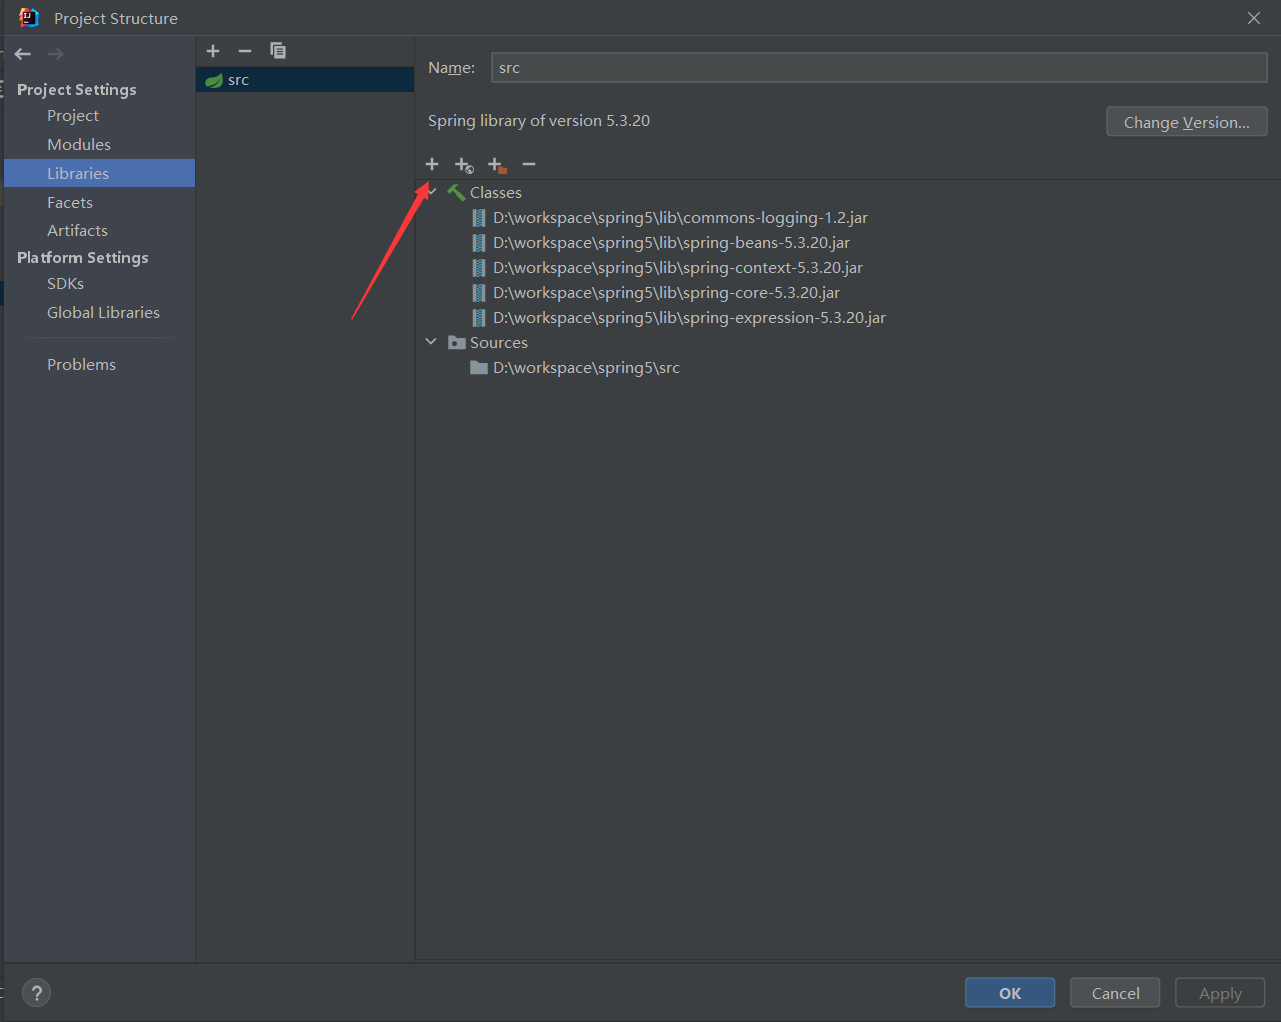Select Libraries in the sidebar
This screenshot has height=1022, width=1281.
pyautogui.click(x=99, y=173)
